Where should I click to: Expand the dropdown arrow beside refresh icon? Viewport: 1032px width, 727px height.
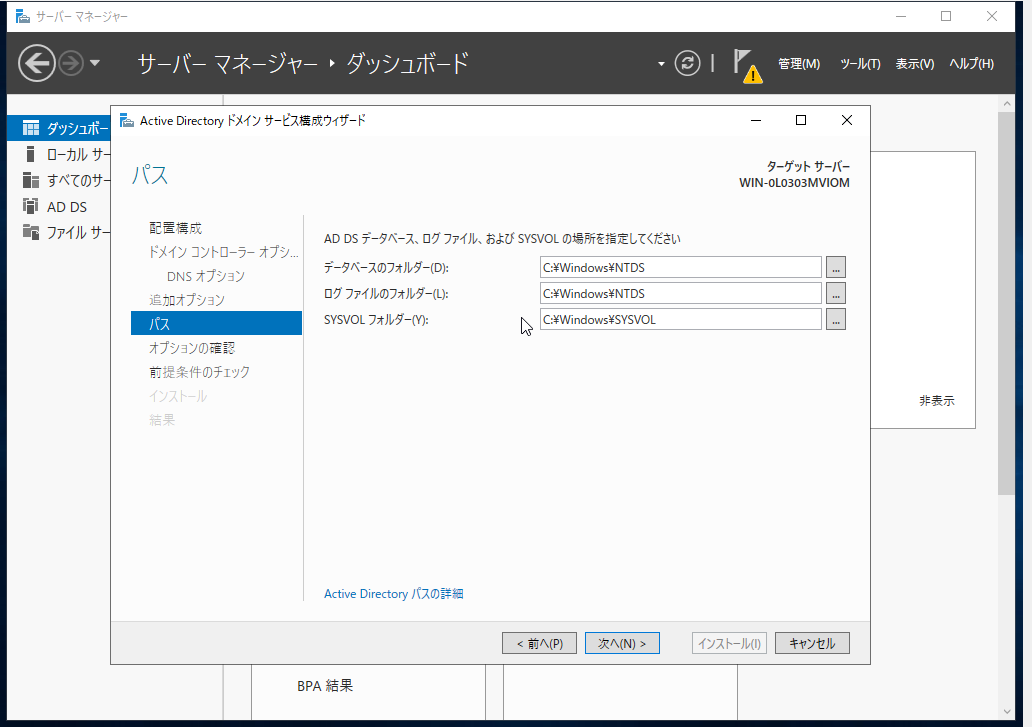point(661,64)
